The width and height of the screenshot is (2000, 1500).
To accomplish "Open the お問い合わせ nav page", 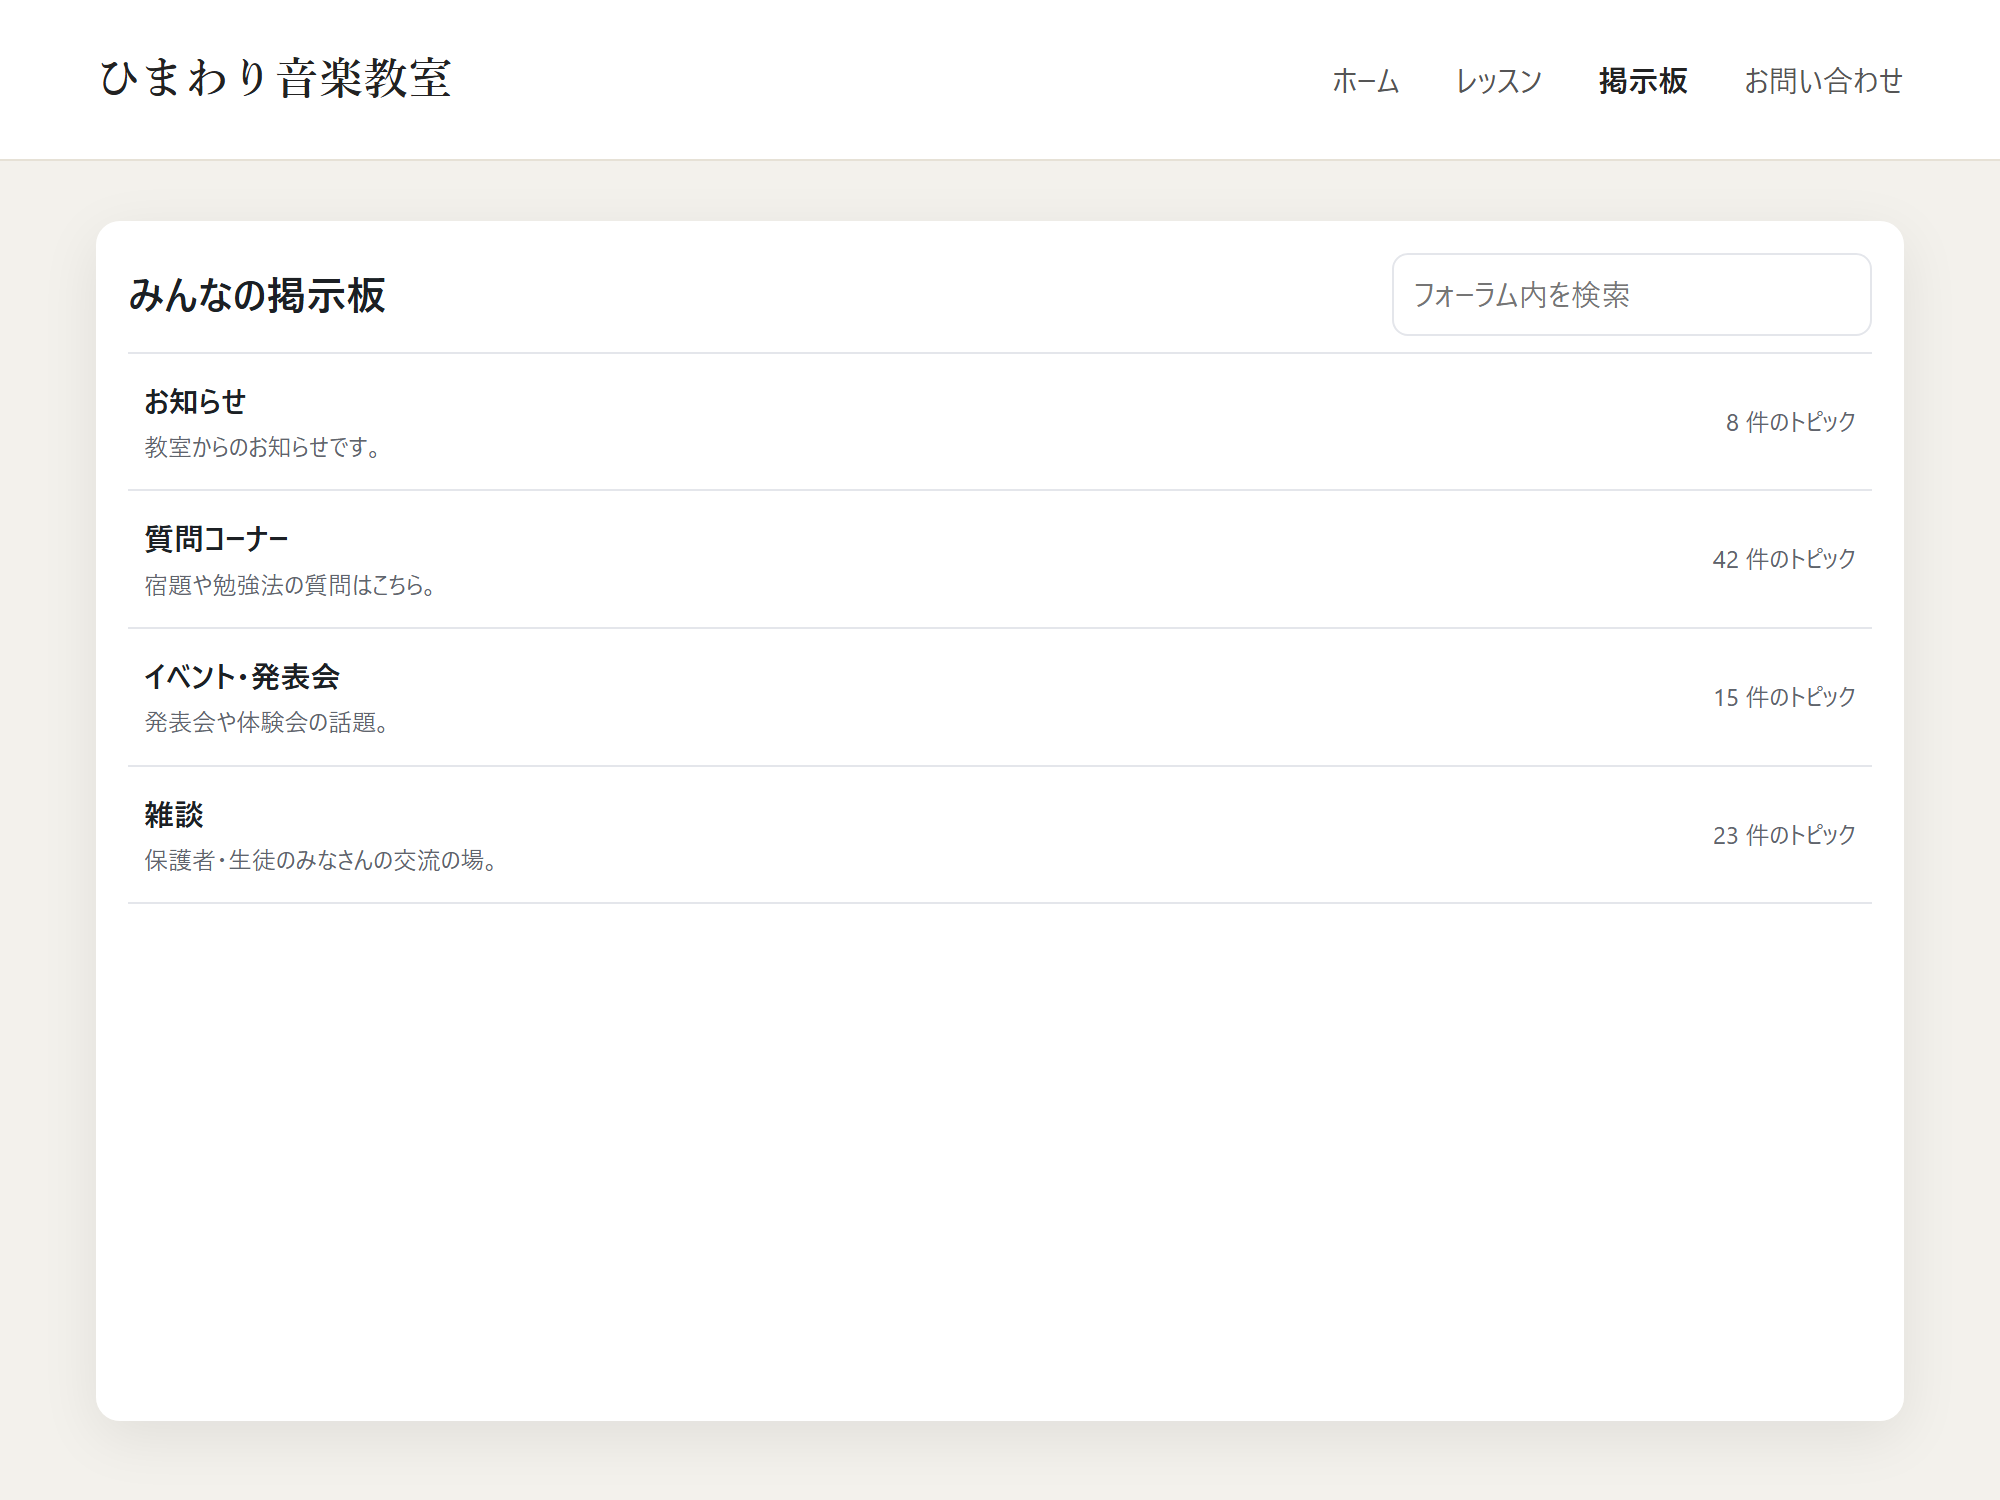I will [1823, 81].
